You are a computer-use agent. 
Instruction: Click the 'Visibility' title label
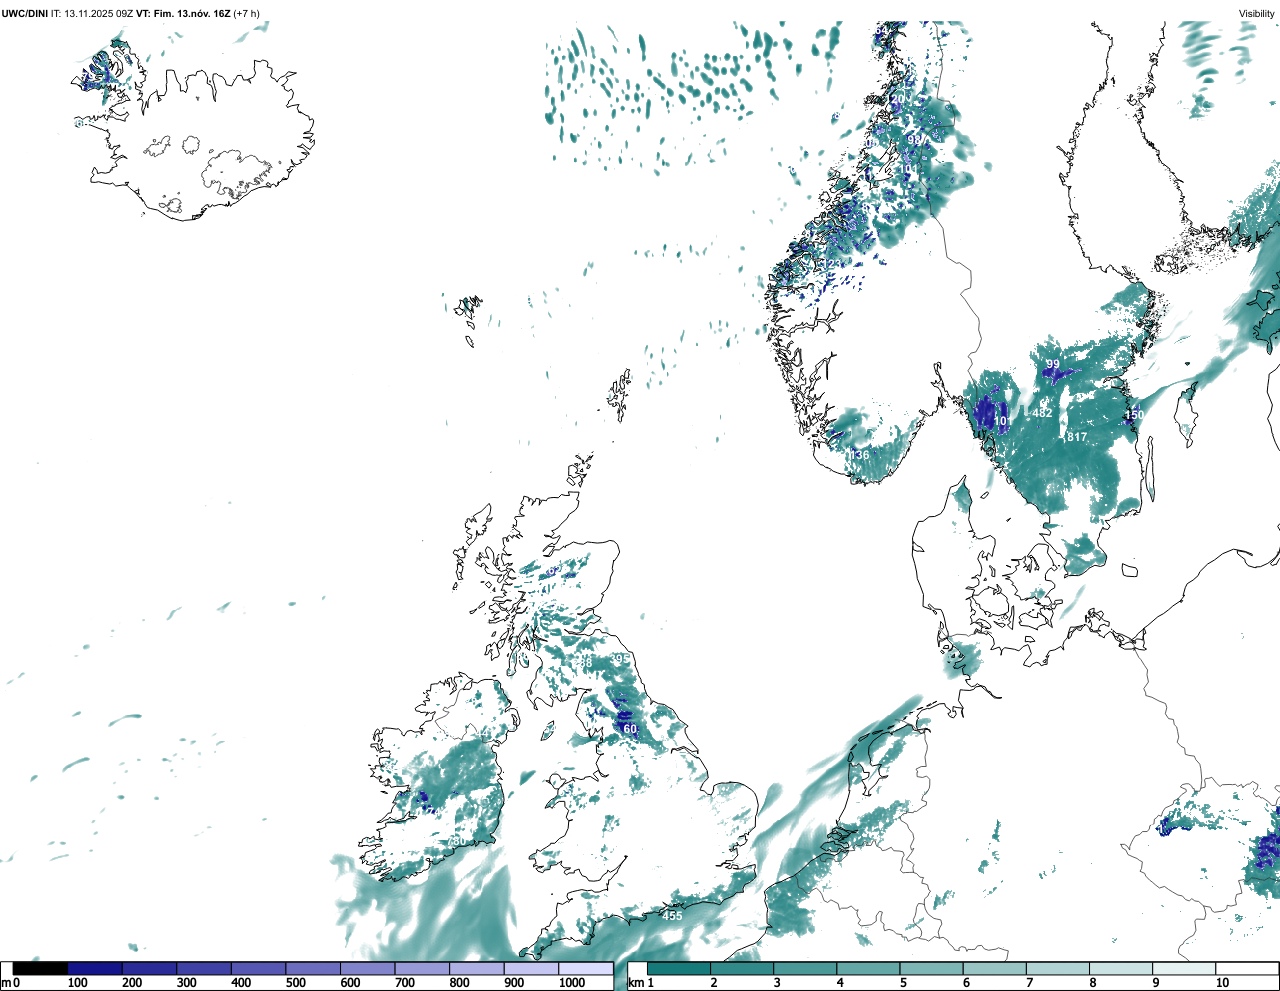coord(1257,14)
